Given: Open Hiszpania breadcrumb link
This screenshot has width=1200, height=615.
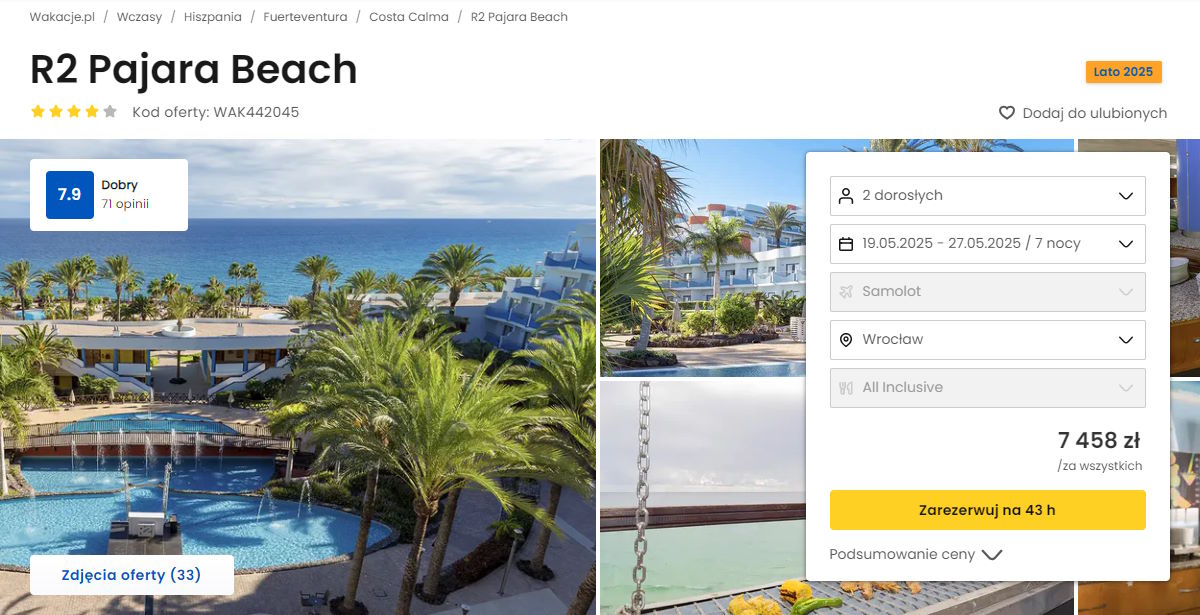Looking at the screenshot, I should (213, 17).
